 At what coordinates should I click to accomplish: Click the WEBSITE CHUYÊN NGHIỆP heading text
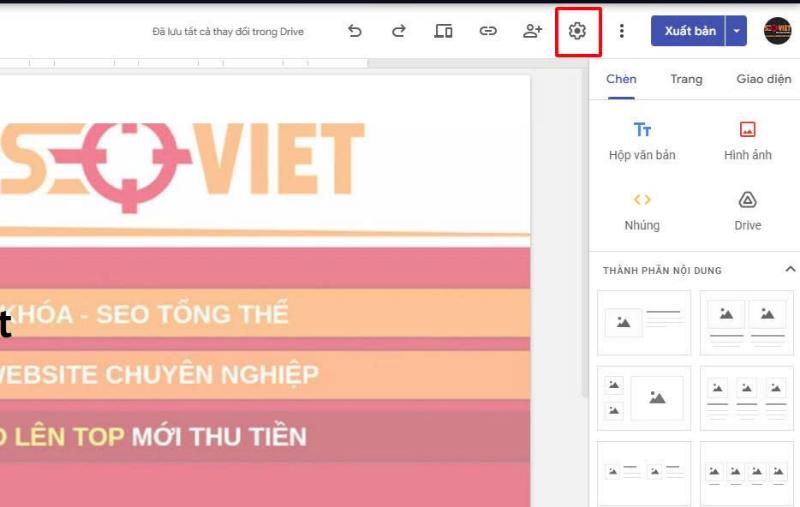pos(159,375)
